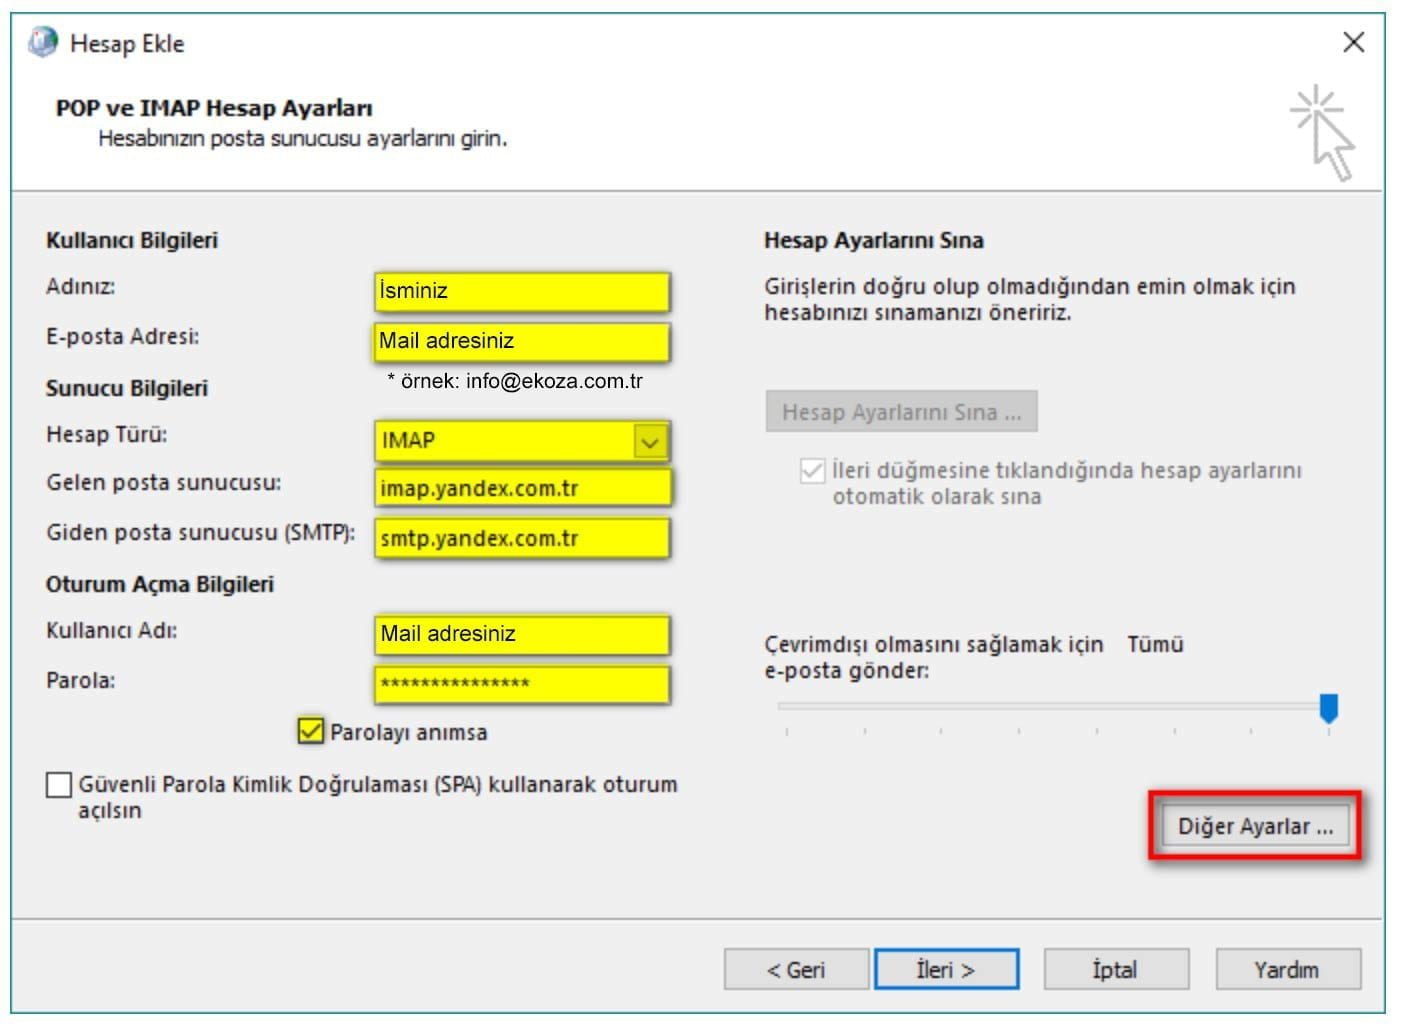The image size is (1406, 1032).
Task: Click the Giden posta sunucusu (SMTP) field
Action: point(522,538)
